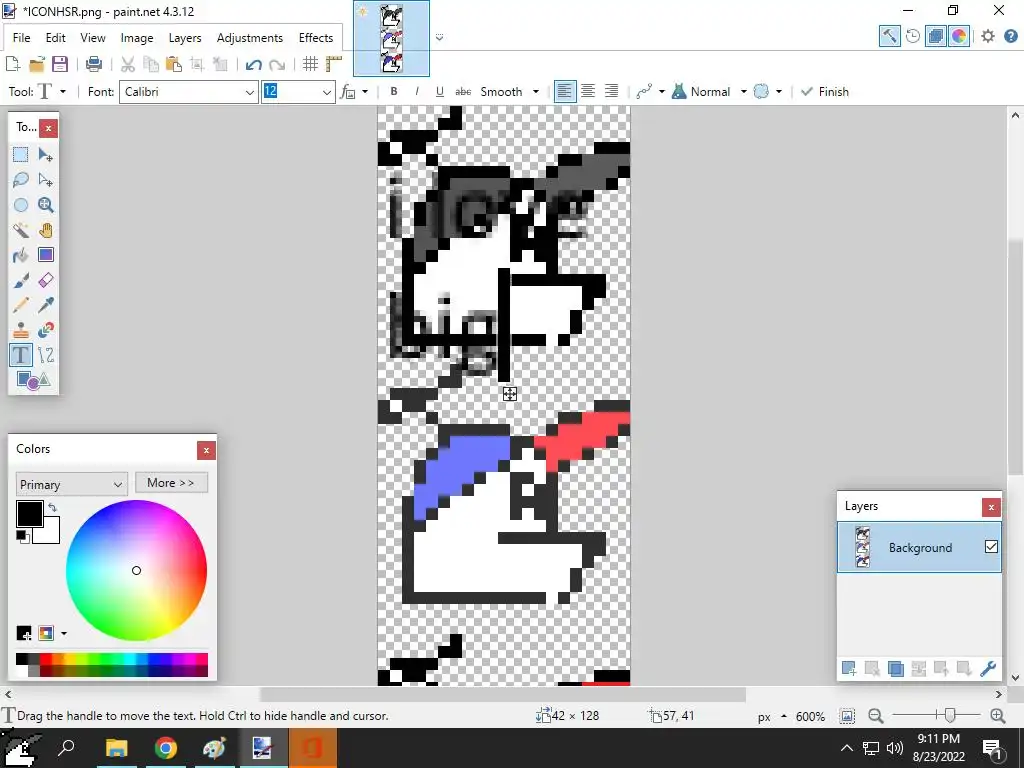Image resolution: width=1024 pixels, height=768 pixels.
Task: Click the Print icon
Action: click(x=94, y=64)
